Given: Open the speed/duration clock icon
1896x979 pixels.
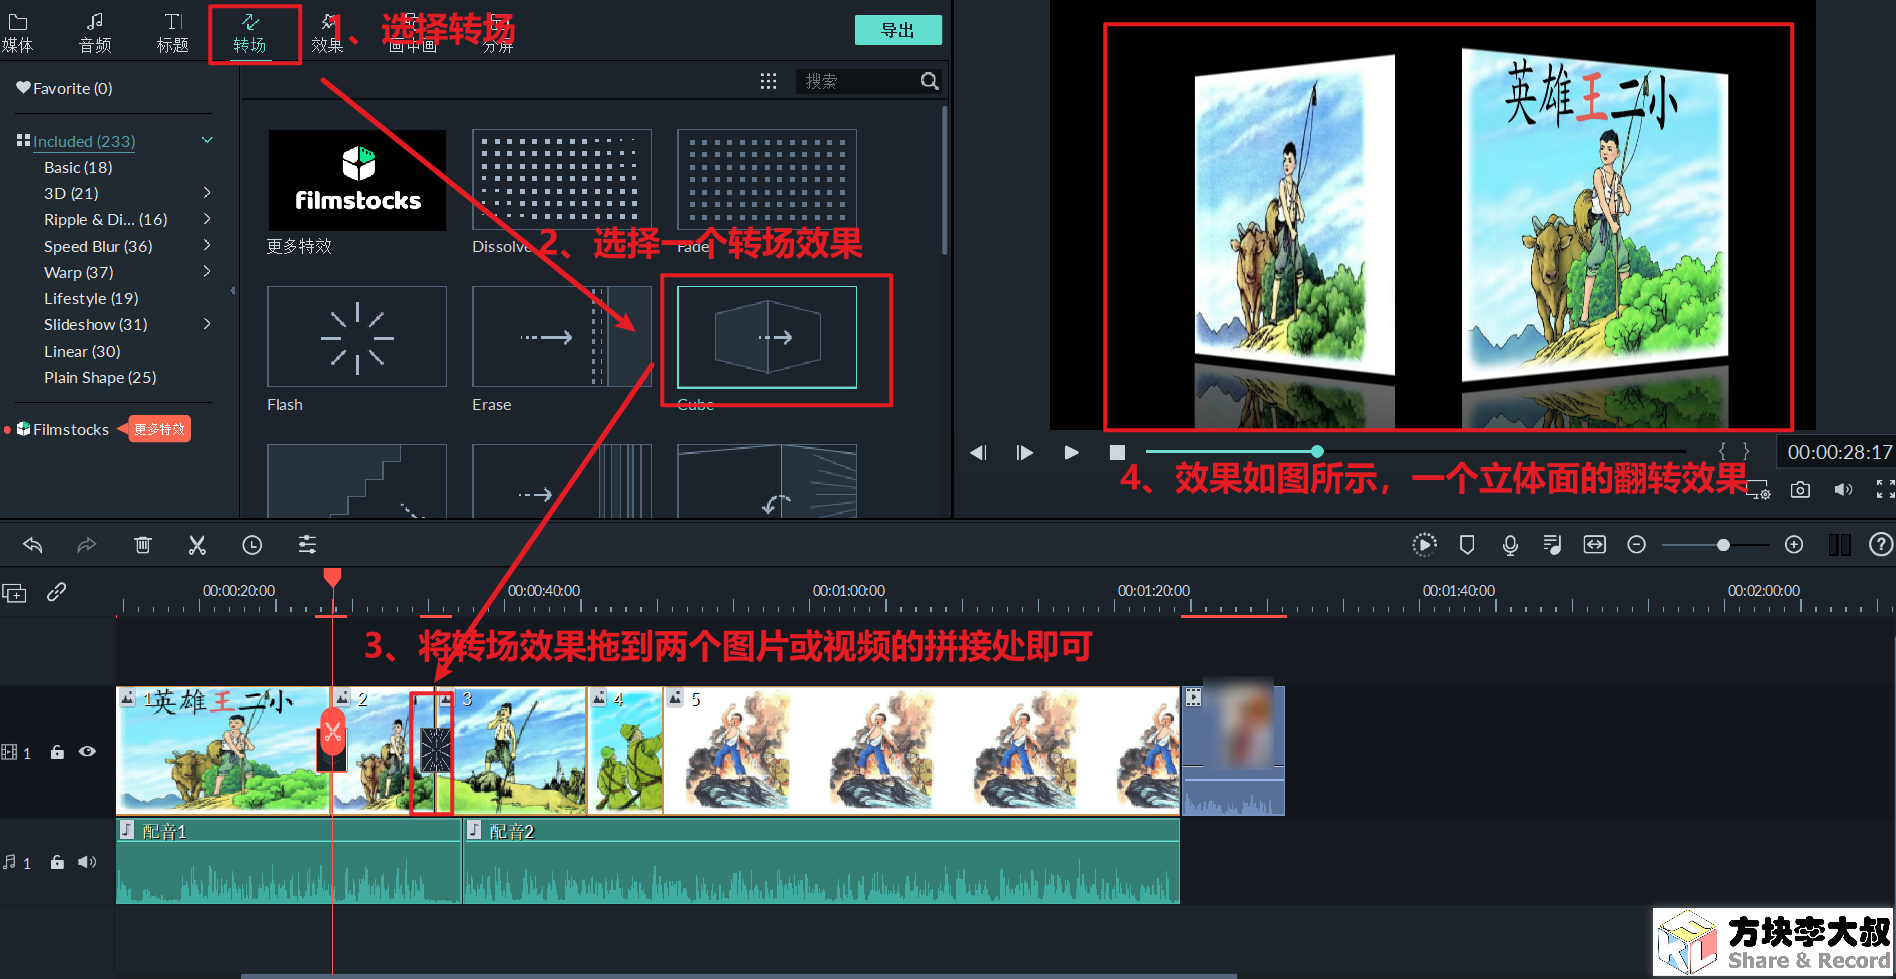Looking at the screenshot, I should click(252, 544).
